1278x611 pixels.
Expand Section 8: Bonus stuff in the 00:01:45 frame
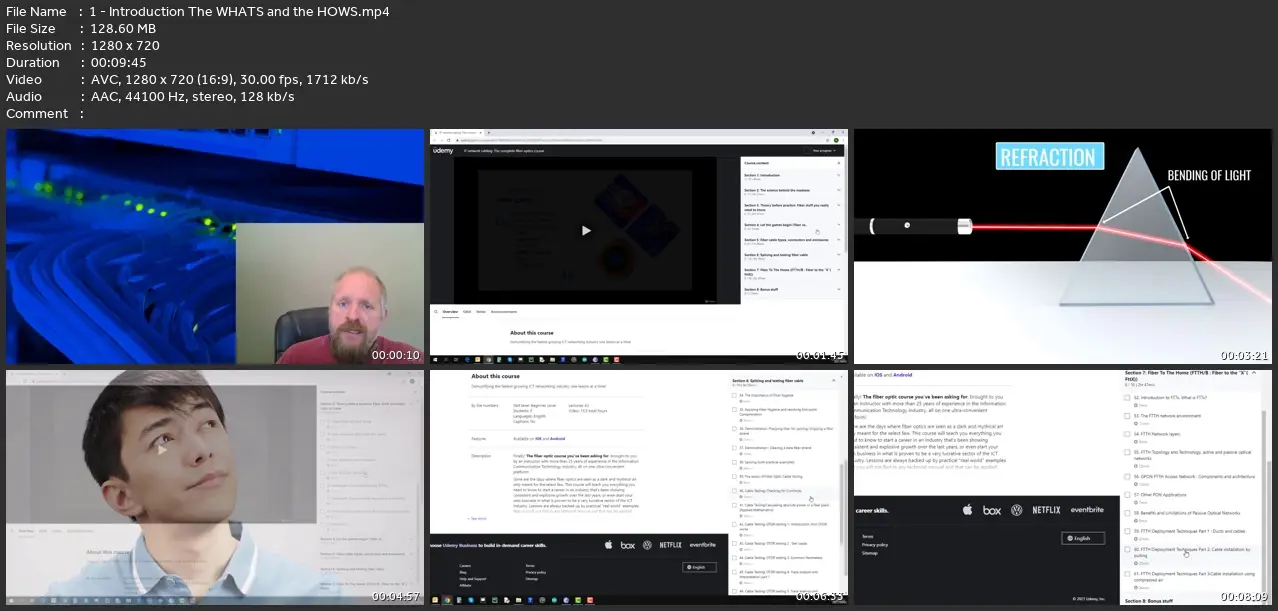coord(839,289)
